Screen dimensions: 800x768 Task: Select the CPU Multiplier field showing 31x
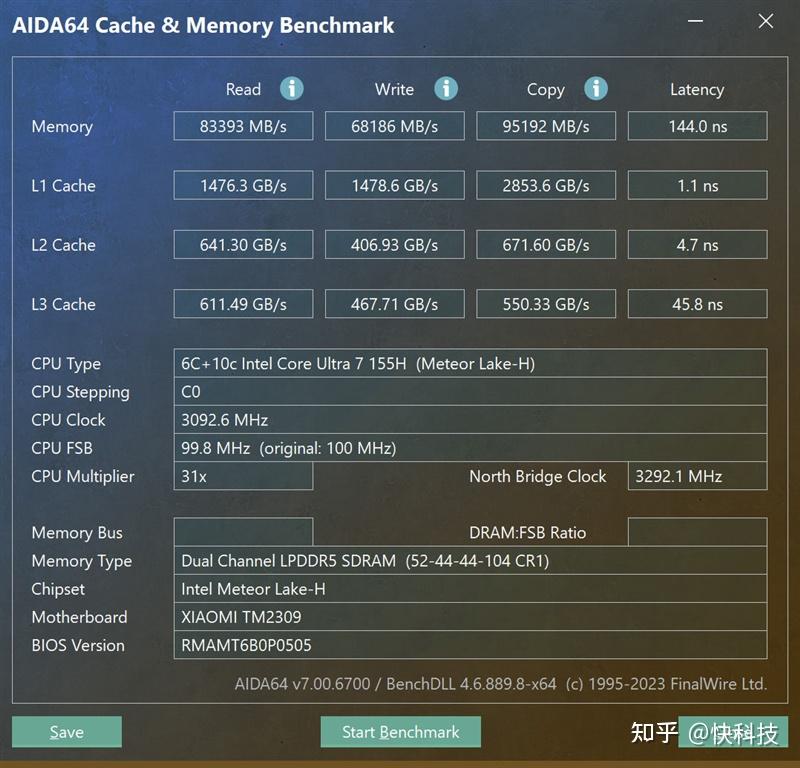[x=243, y=477]
